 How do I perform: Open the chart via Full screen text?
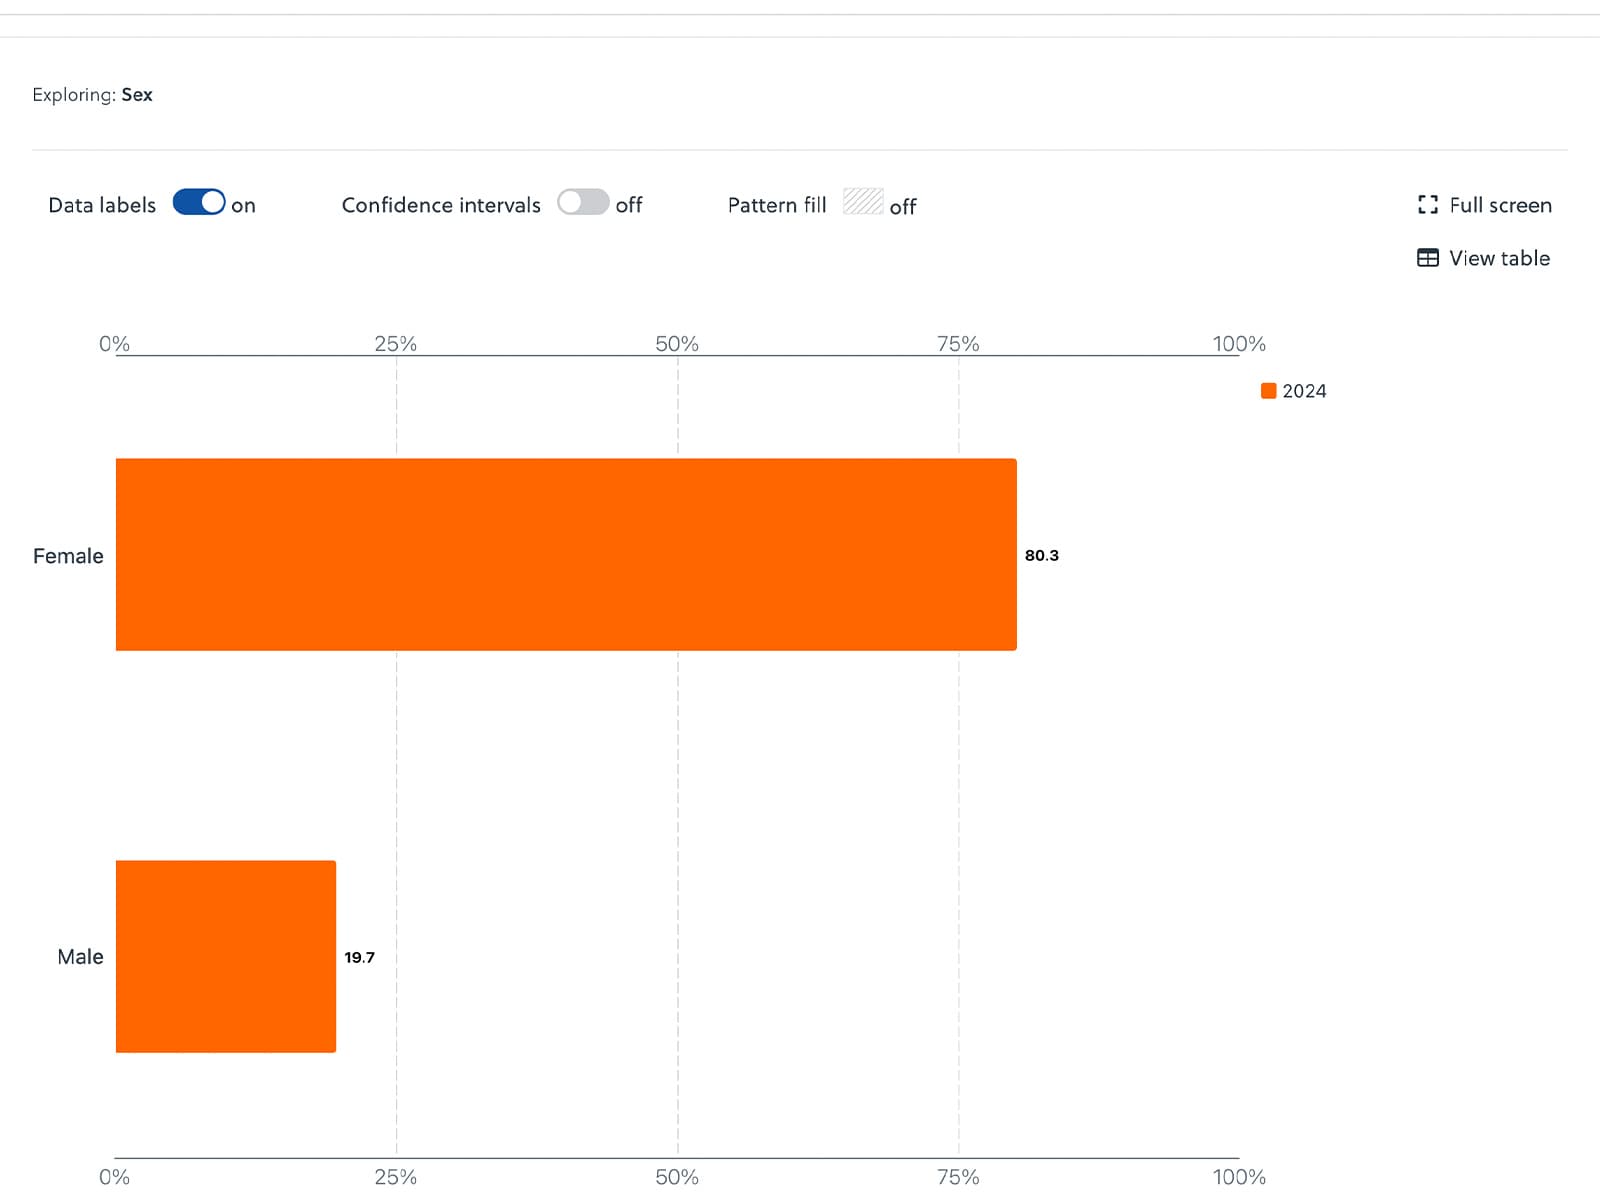click(x=1500, y=205)
